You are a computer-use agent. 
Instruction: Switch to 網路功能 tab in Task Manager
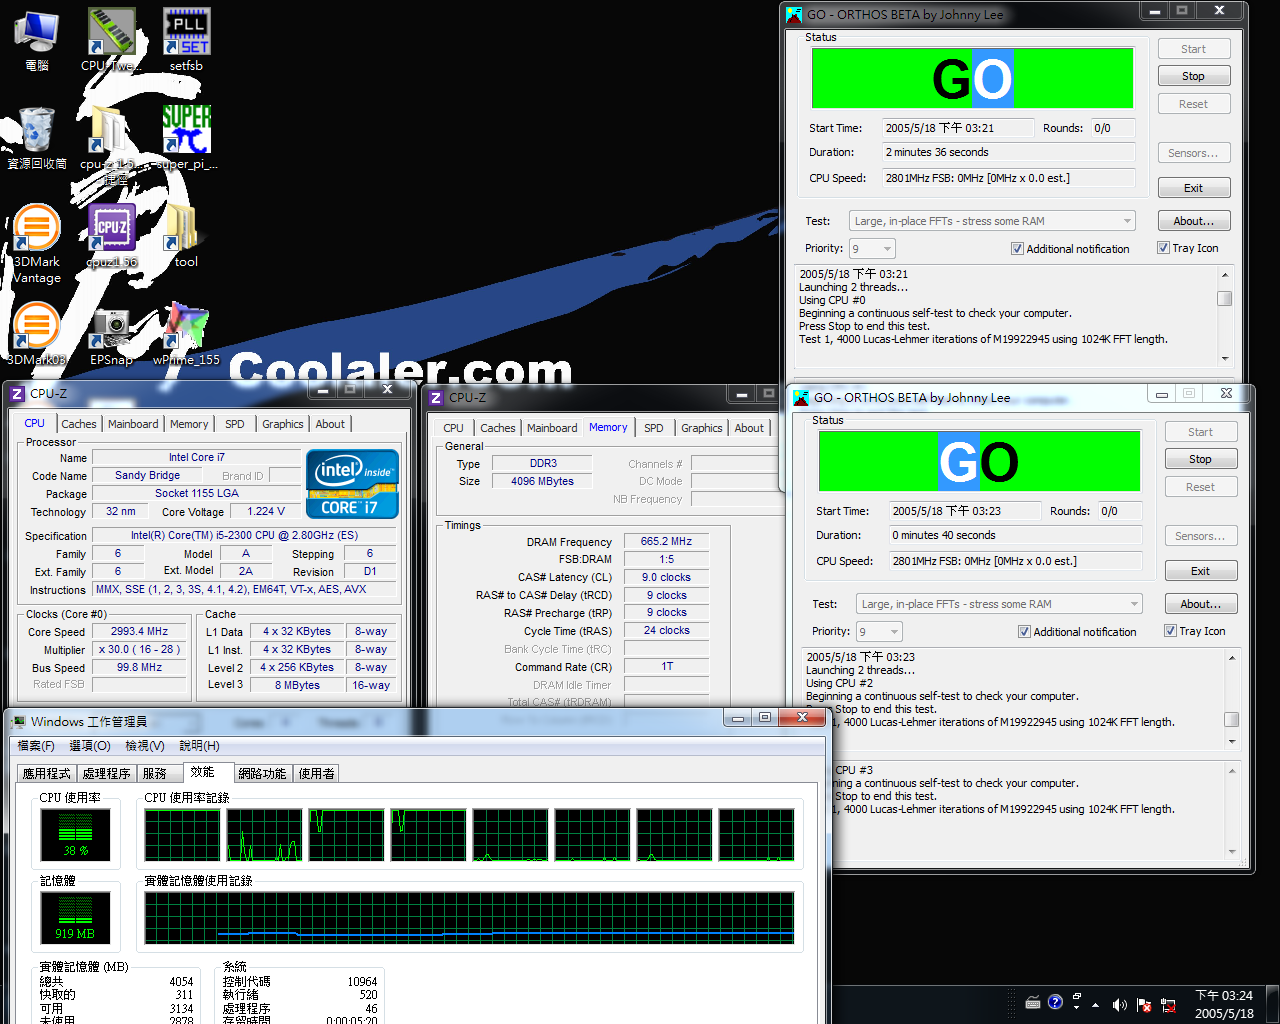pyautogui.click(x=262, y=774)
